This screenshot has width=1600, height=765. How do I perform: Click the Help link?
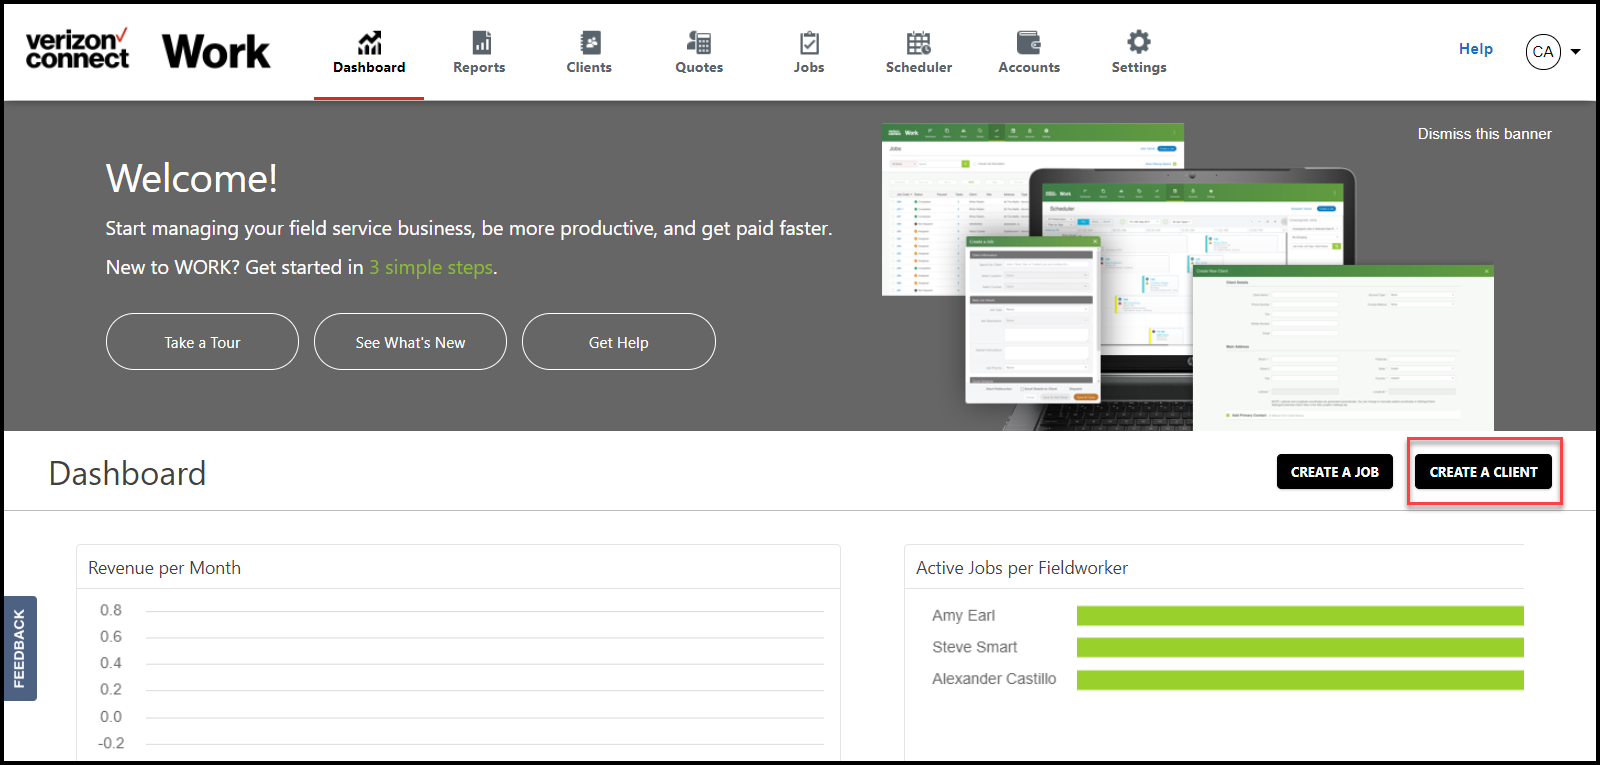tap(1476, 48)
